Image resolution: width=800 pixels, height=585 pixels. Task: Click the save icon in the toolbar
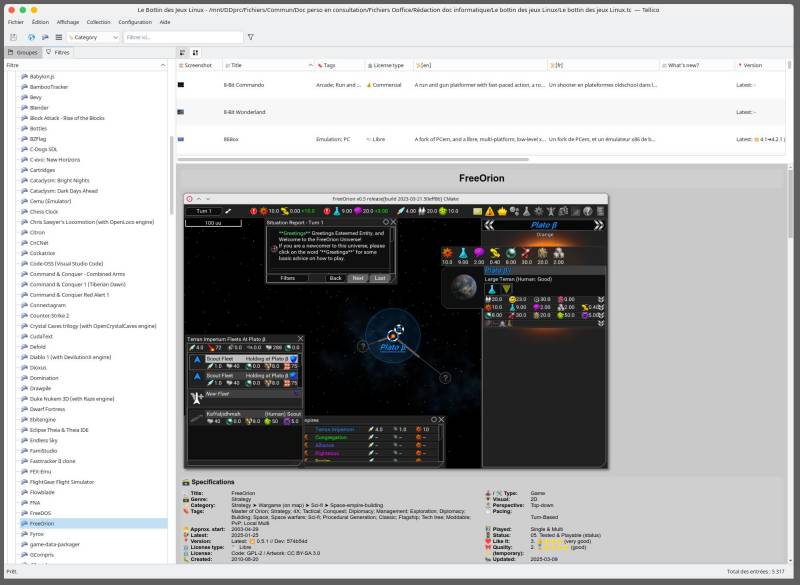pyautogui.click(x=13, y=37)
